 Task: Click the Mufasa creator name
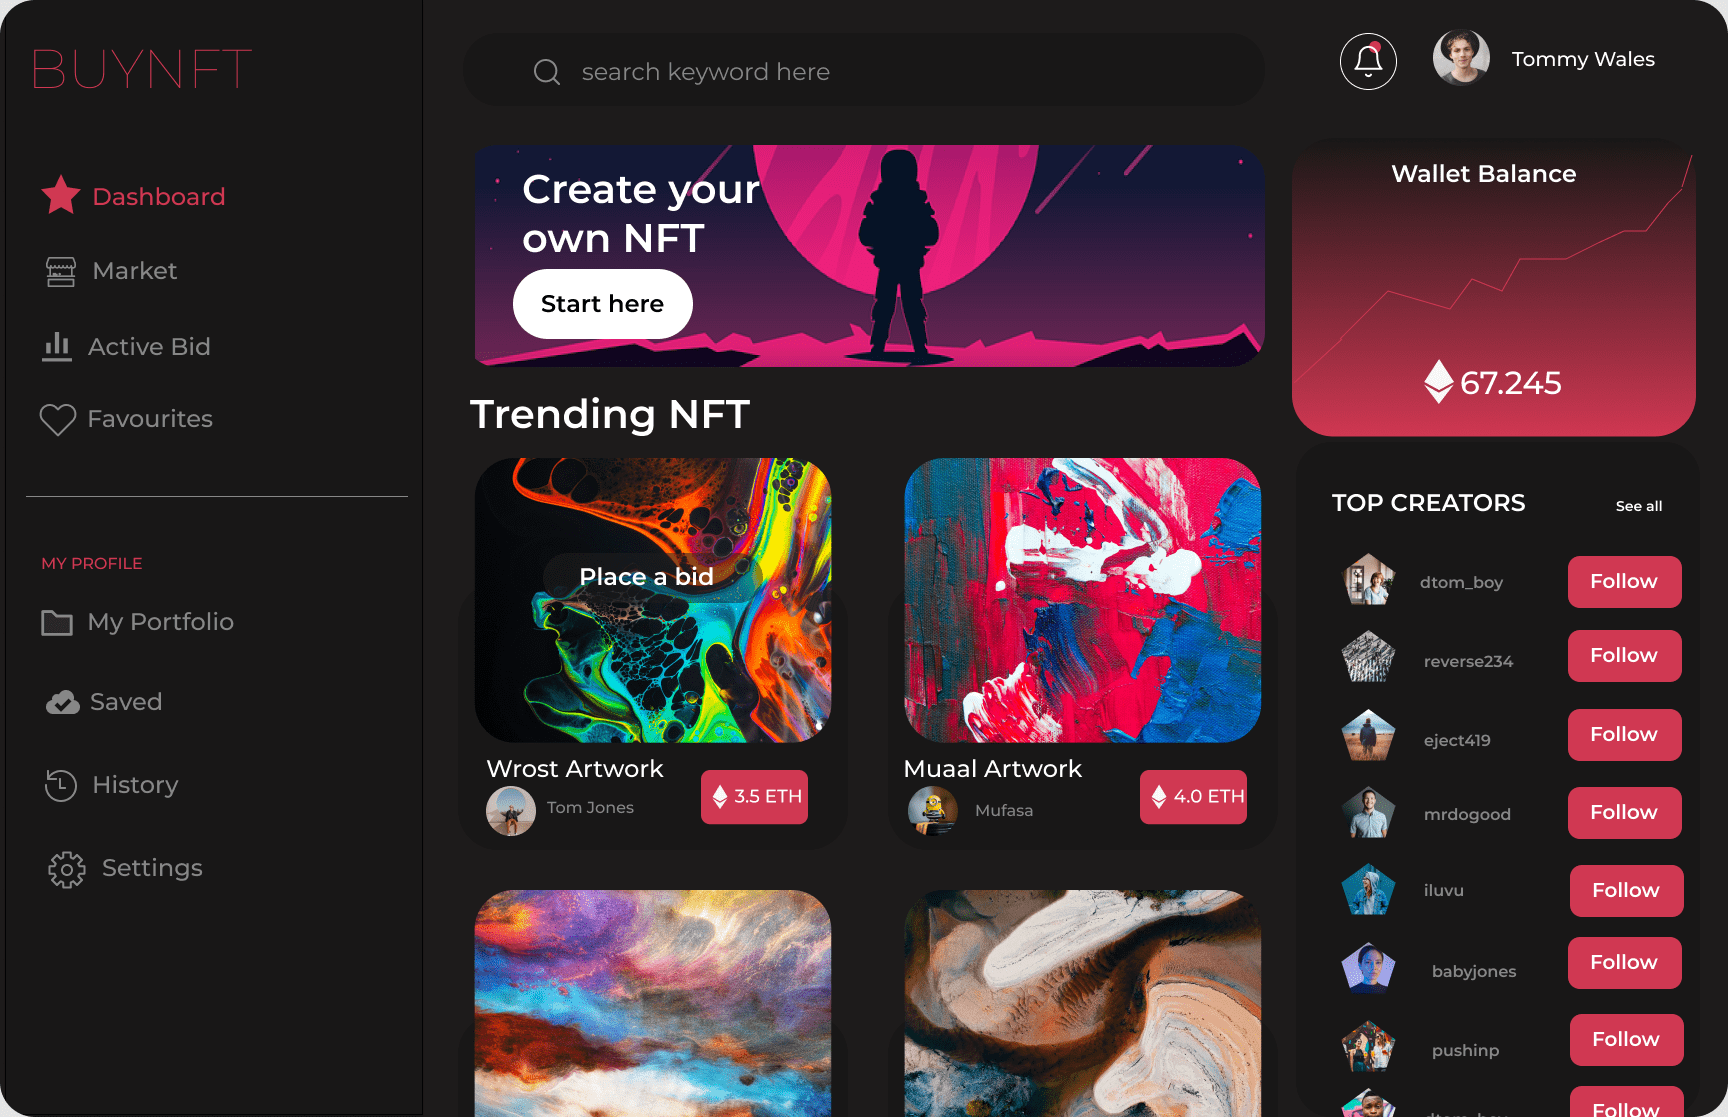click(1004, 811)
